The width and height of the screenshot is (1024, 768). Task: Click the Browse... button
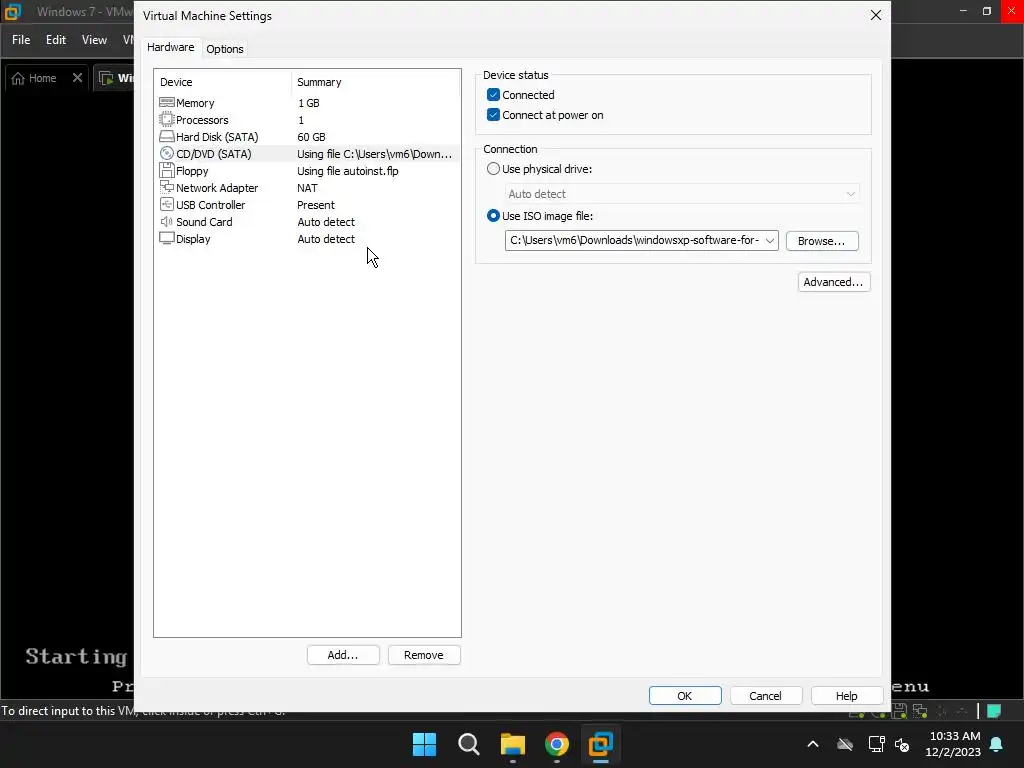pos(822,241)
